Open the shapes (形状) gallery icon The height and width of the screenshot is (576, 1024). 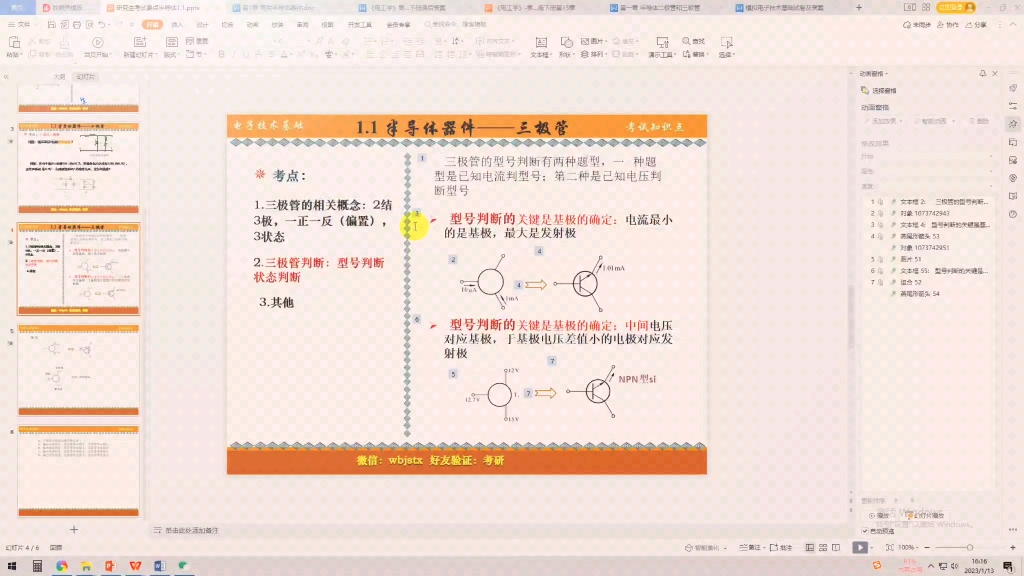(x=567, y=44)
